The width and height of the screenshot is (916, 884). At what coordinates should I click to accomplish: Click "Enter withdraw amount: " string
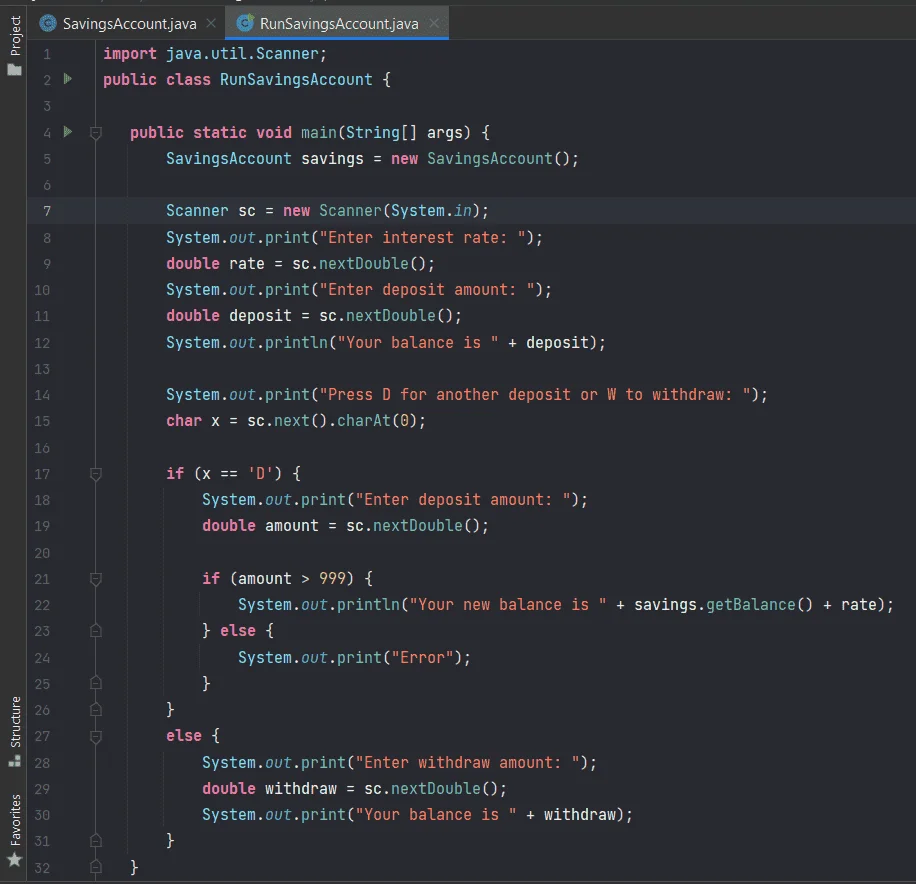(467, 763)
